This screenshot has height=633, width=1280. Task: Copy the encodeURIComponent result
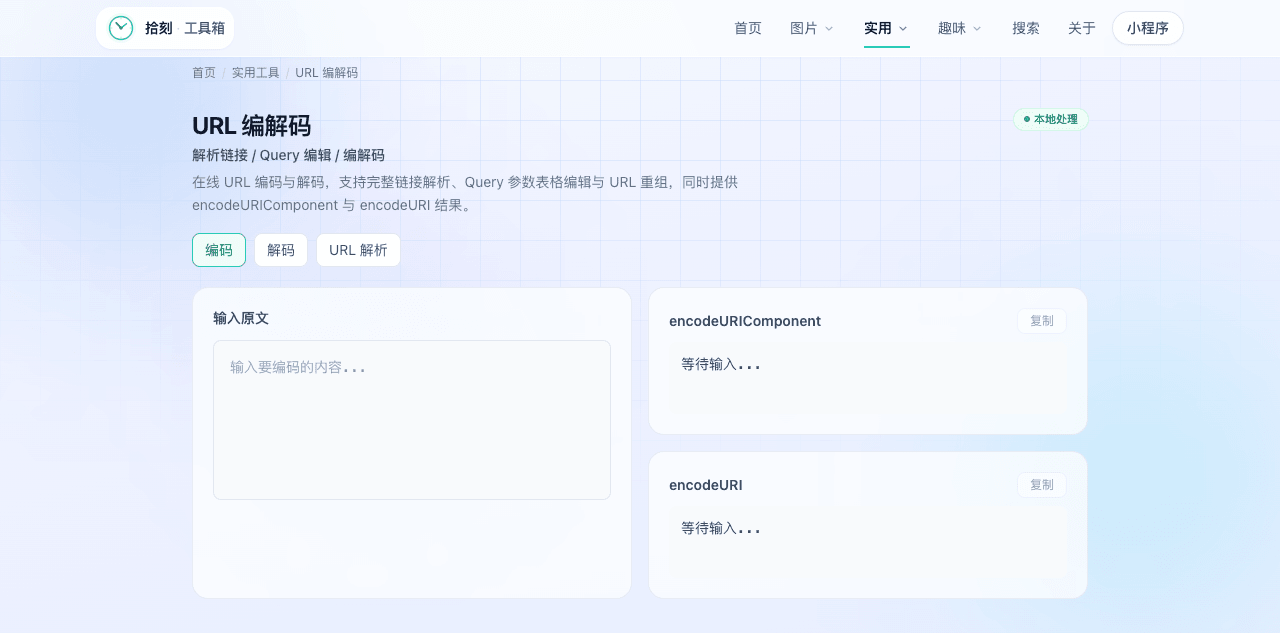point(1042,321)
